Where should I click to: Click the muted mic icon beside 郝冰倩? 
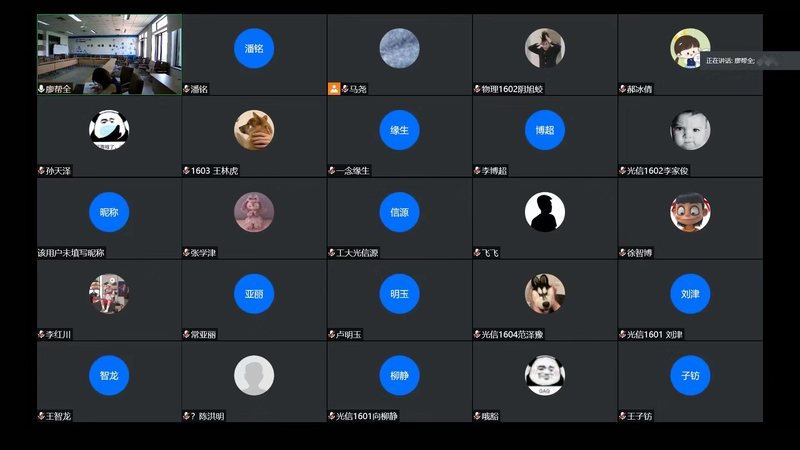(x=622, y=89)
